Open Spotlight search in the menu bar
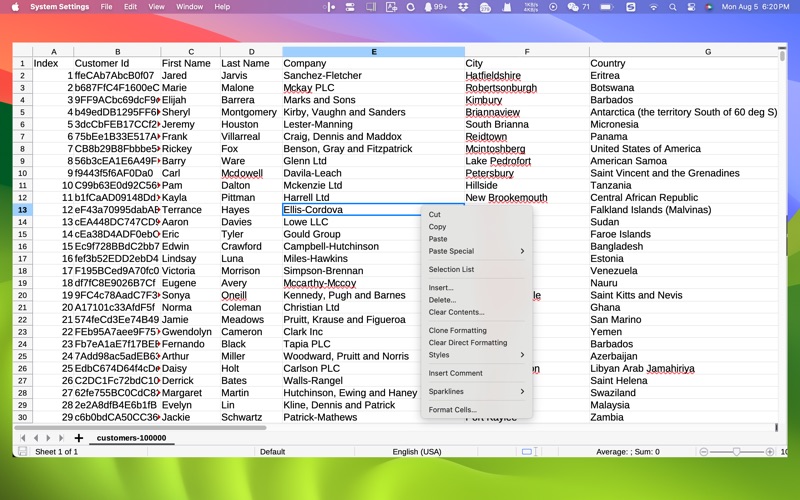This screenshot has height=500, width=800. [x=673, y=7]
